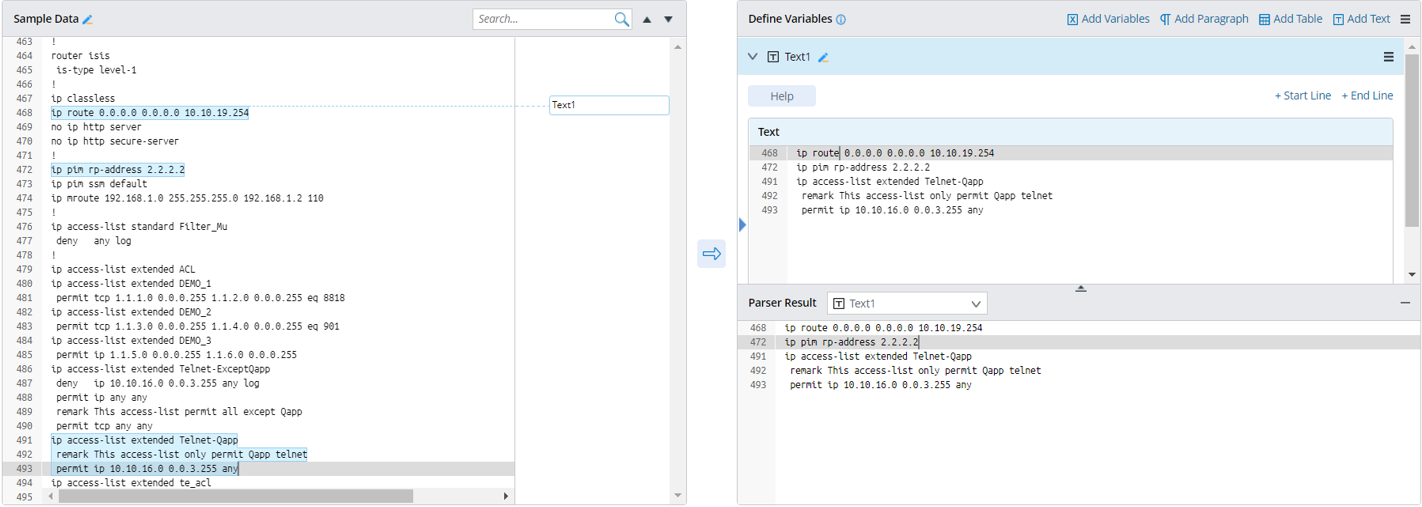Click line 493 in the Text editor box

[893, 210]
